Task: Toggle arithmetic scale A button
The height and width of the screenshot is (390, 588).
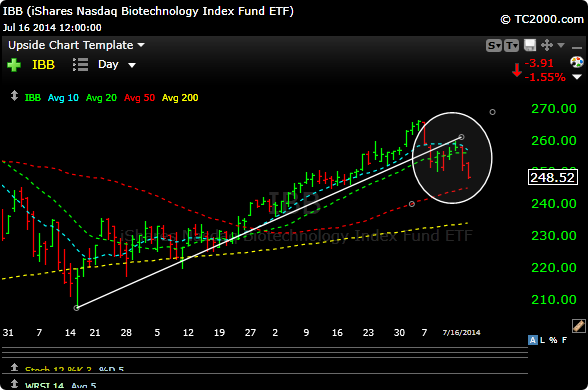Action: [532, 340]
